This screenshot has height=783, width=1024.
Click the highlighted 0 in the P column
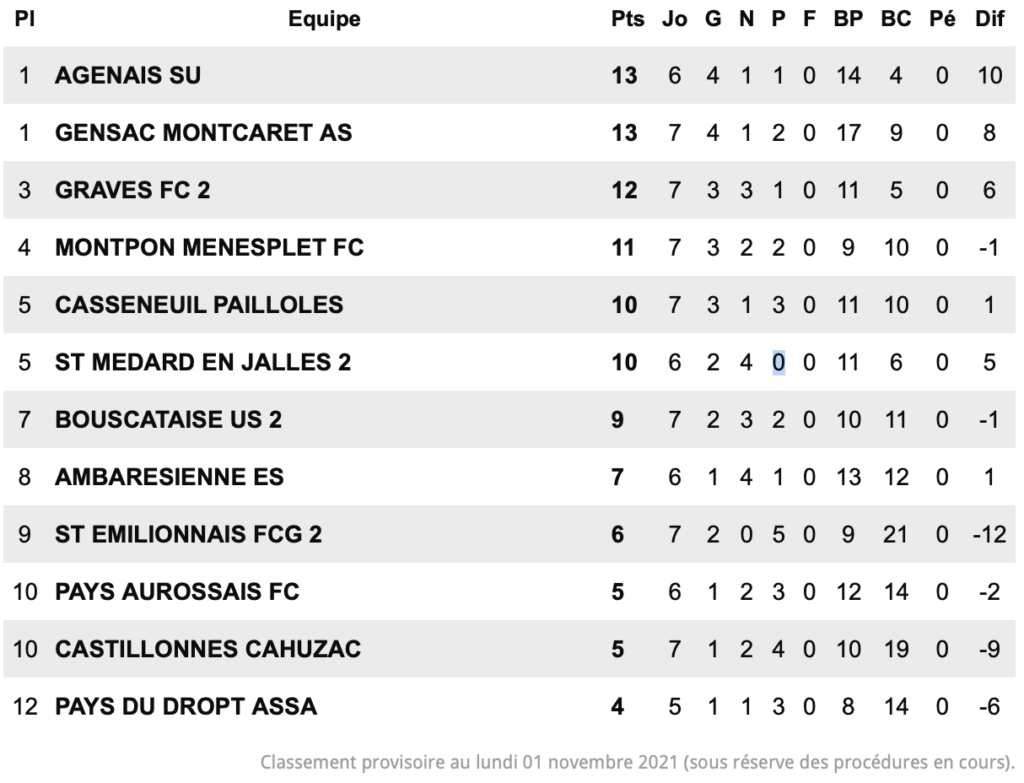[x=778, y=362]
